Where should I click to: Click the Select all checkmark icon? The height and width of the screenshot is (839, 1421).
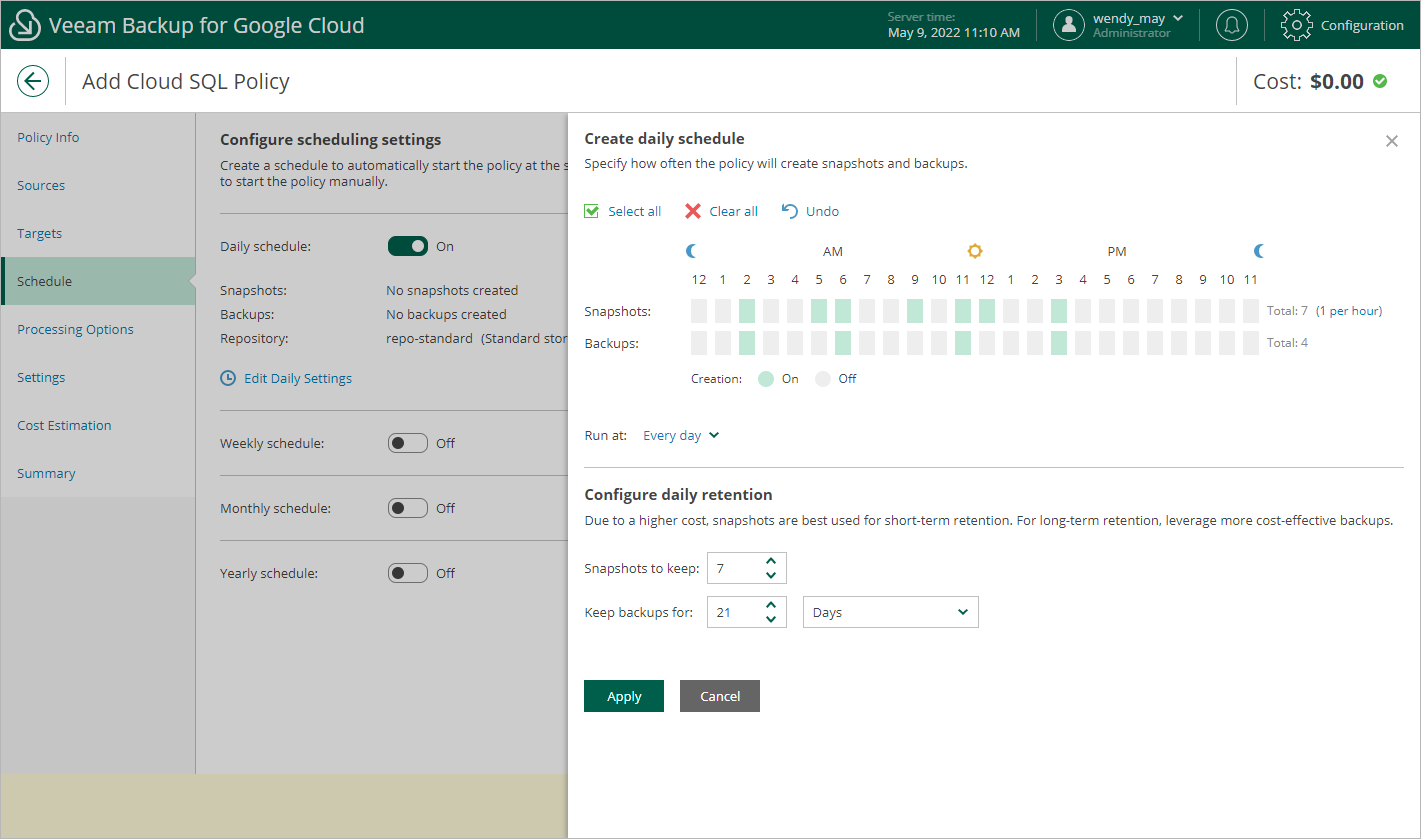[592, 211]
